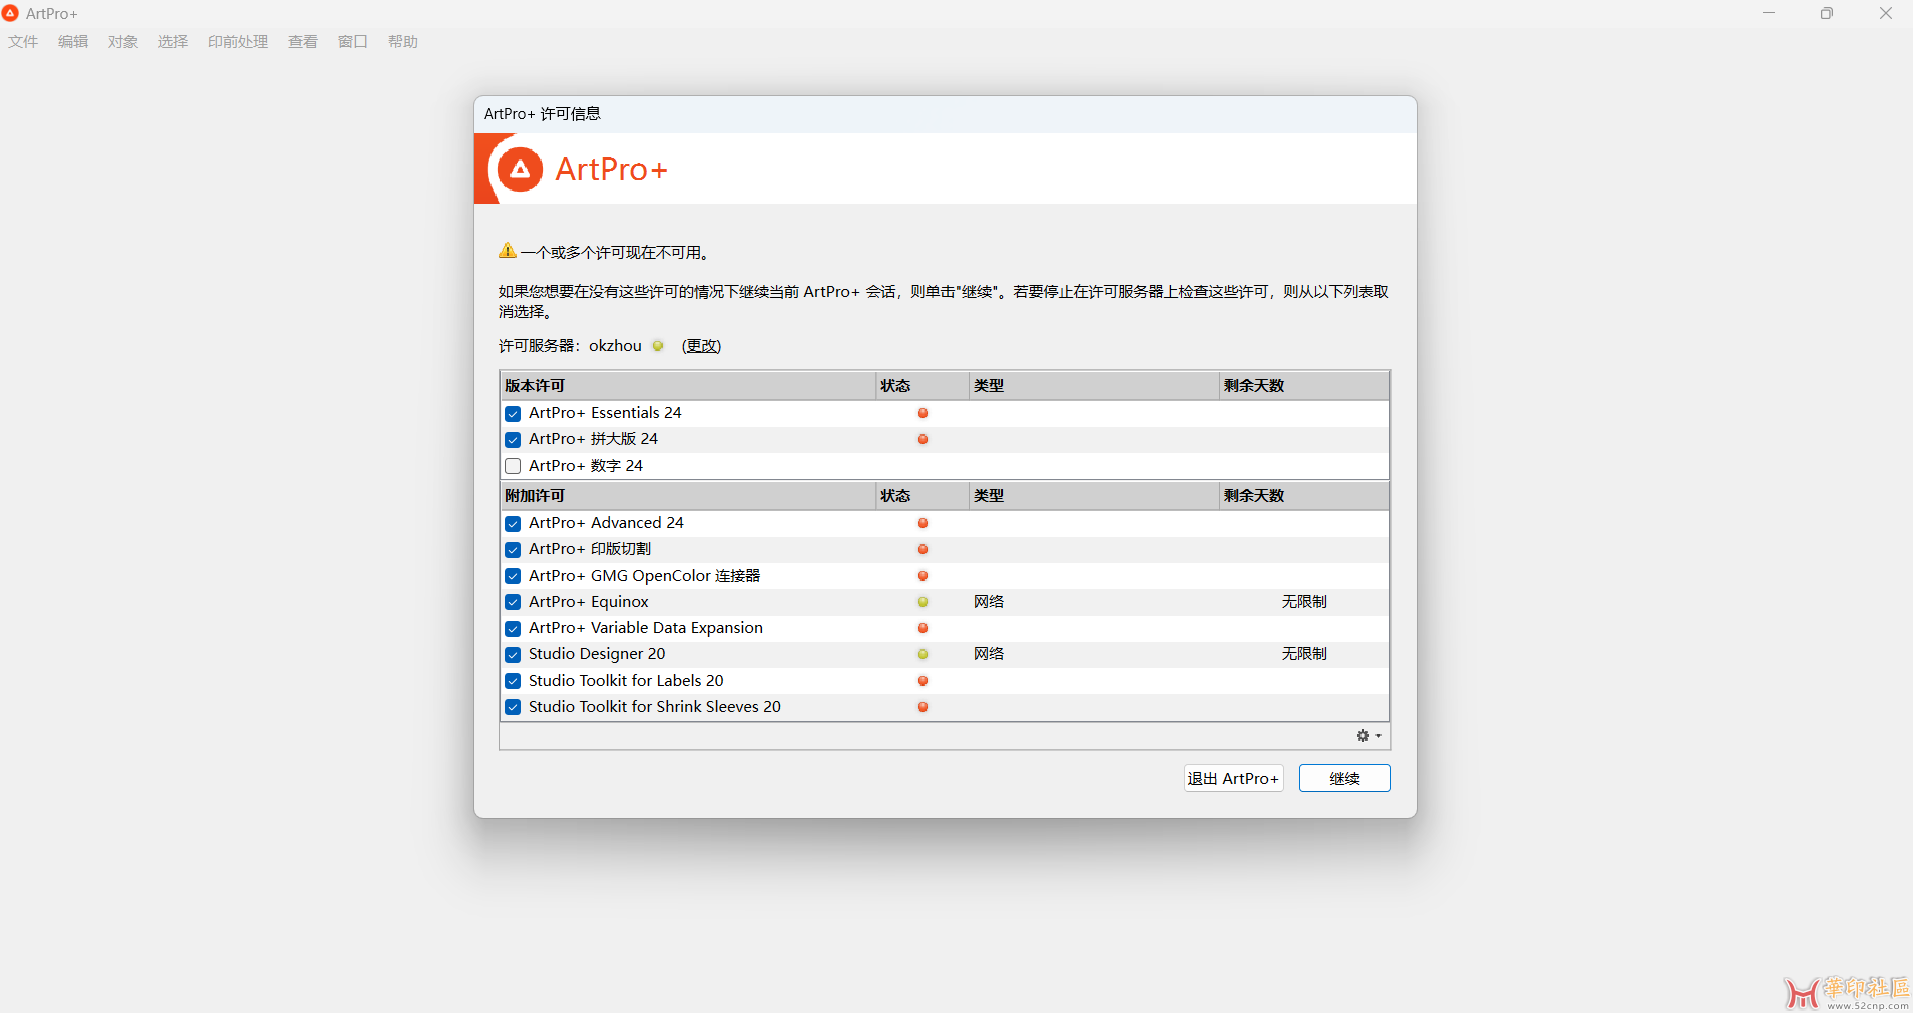
Task: Uncheck Studio Toolkit for Labels 20
Action: click(x=513, y=681)
